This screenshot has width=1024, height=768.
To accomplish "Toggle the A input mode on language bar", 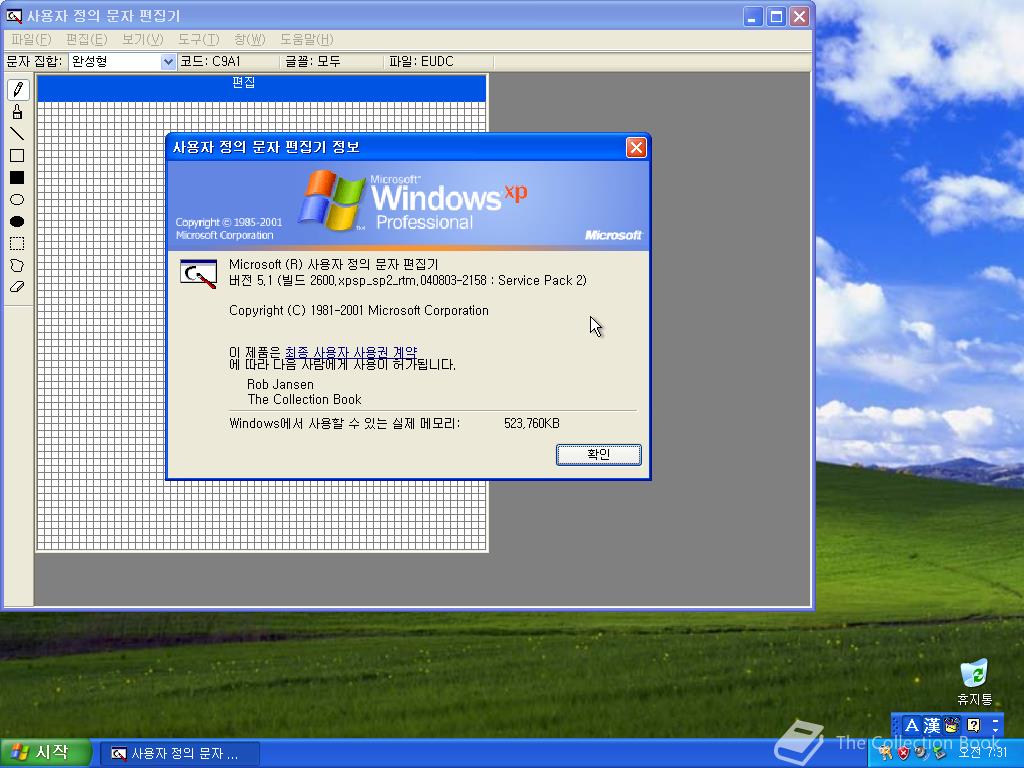I will 912,726.
